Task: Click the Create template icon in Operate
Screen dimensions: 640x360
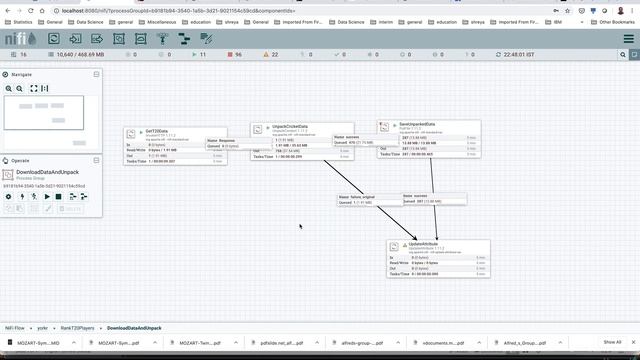Action: (73, 197)
